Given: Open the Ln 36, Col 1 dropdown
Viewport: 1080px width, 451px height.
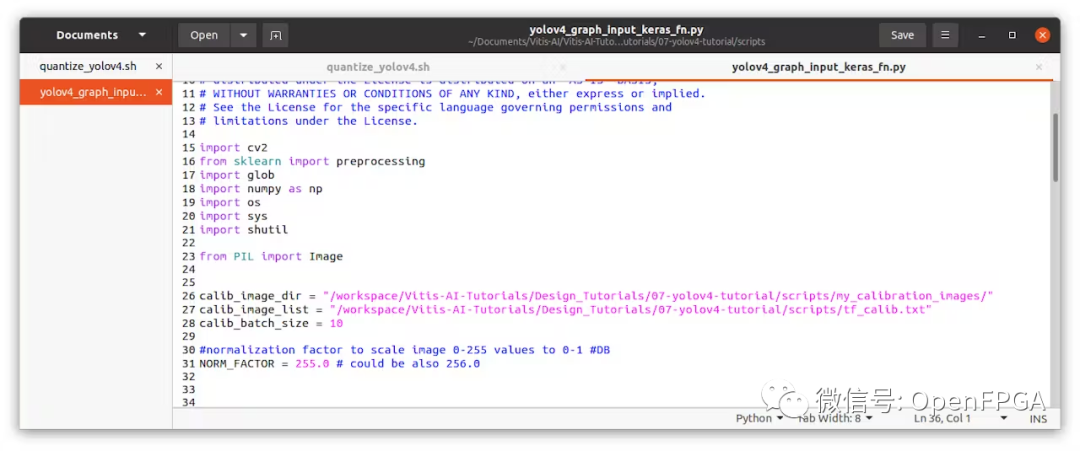Looking at the screenshot, I should (x=950, y=419).
